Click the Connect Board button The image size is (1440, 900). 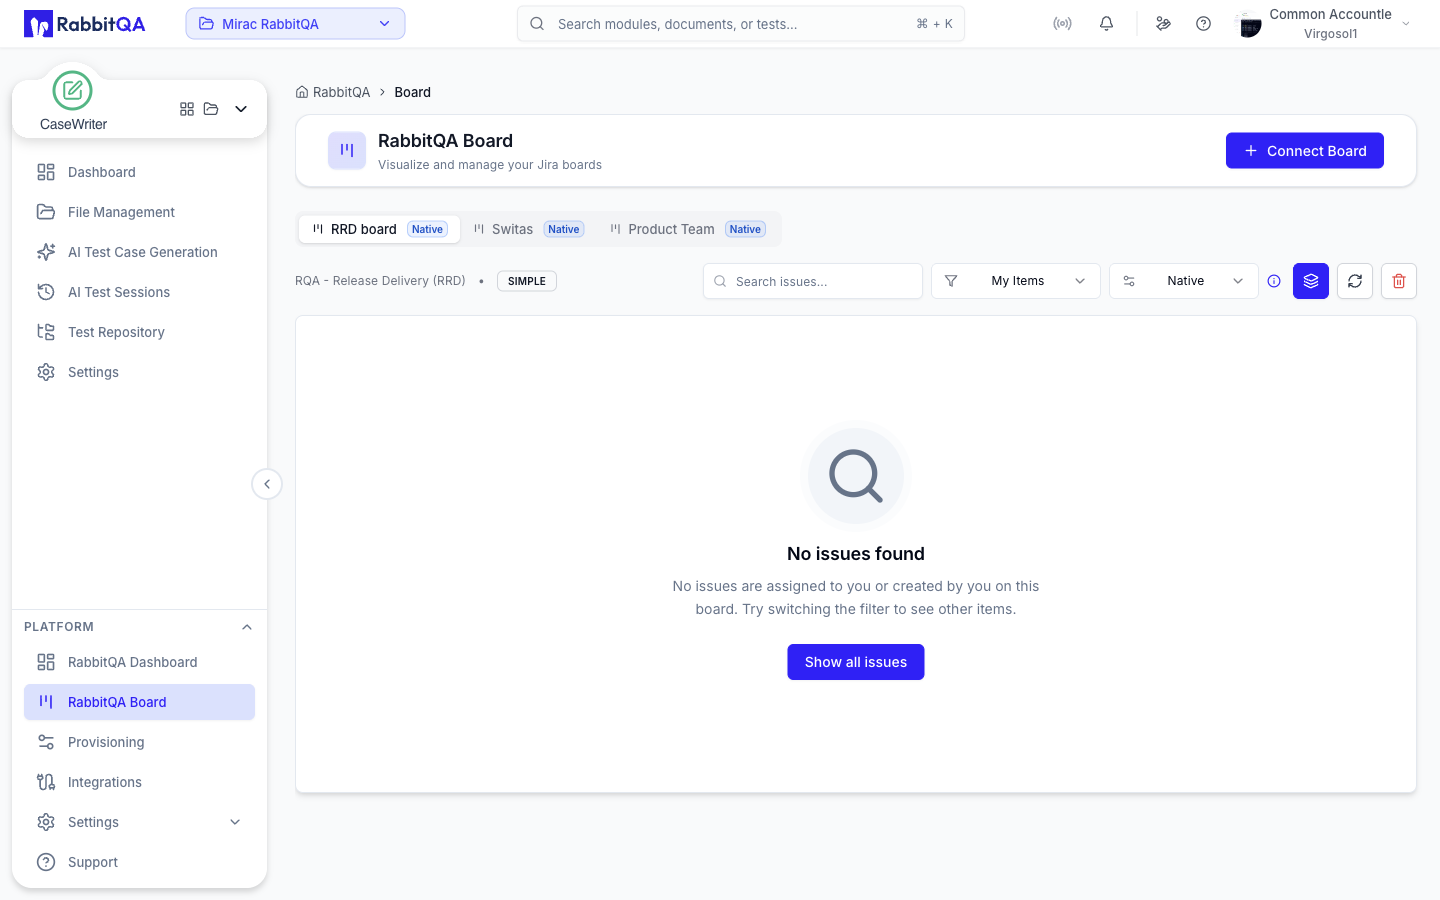tap(1305, 151)
